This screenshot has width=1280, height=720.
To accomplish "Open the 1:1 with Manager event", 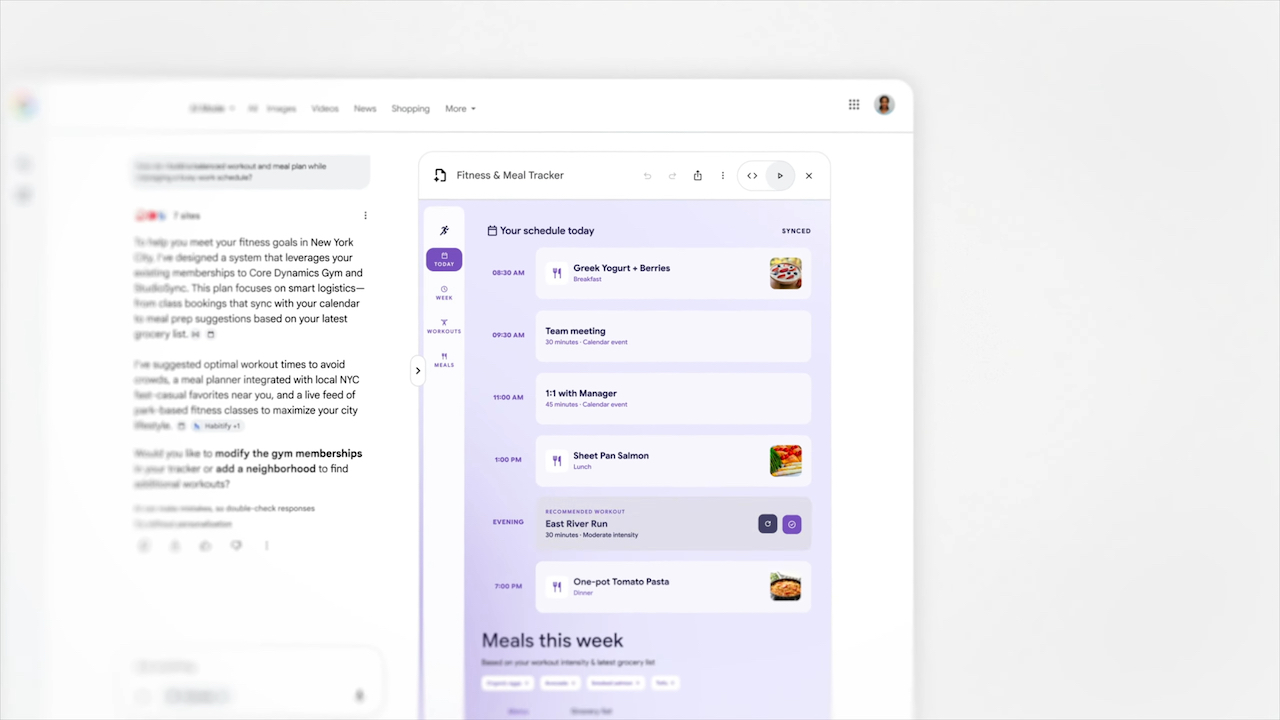I will click(673, 398).
